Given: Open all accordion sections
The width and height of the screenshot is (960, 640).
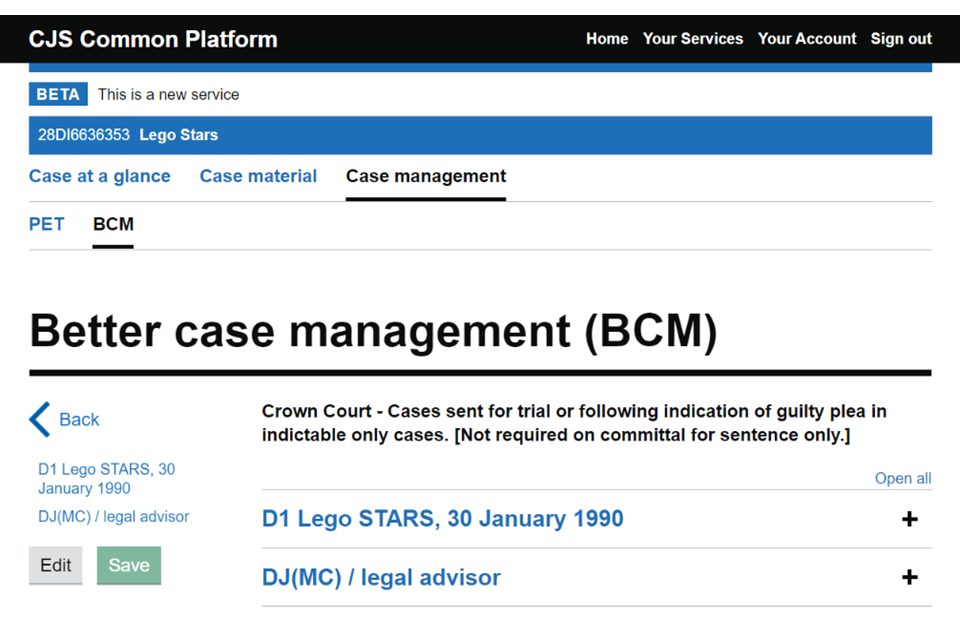Looking at the screenshot, I should [902, 478].
